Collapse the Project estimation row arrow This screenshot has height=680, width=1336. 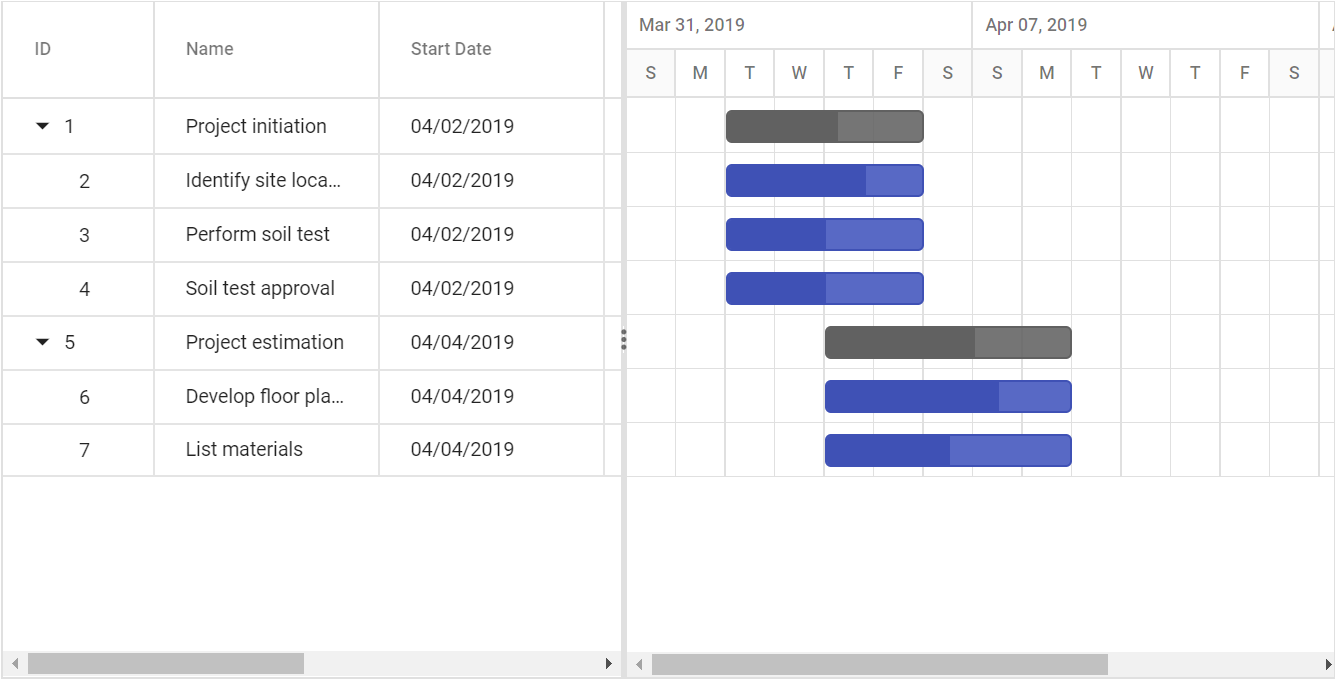[x=42, y=342]
